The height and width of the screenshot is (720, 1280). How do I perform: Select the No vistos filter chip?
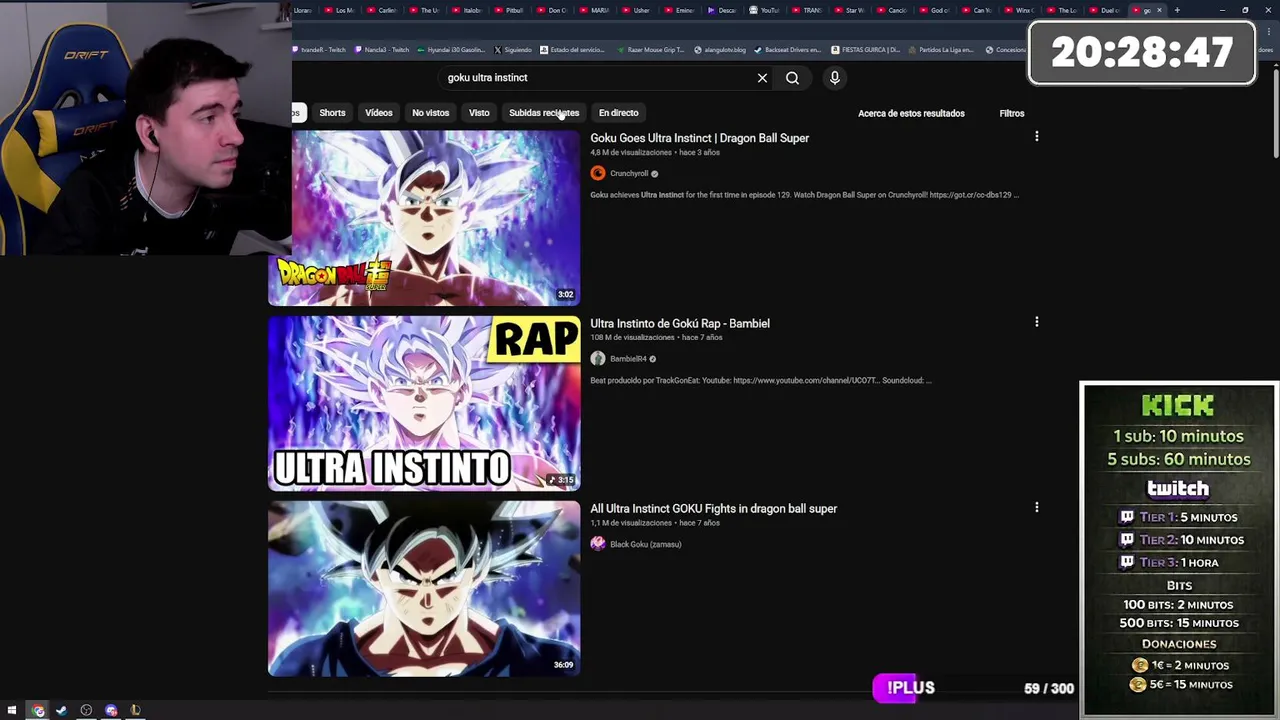(x=431, y=113)
